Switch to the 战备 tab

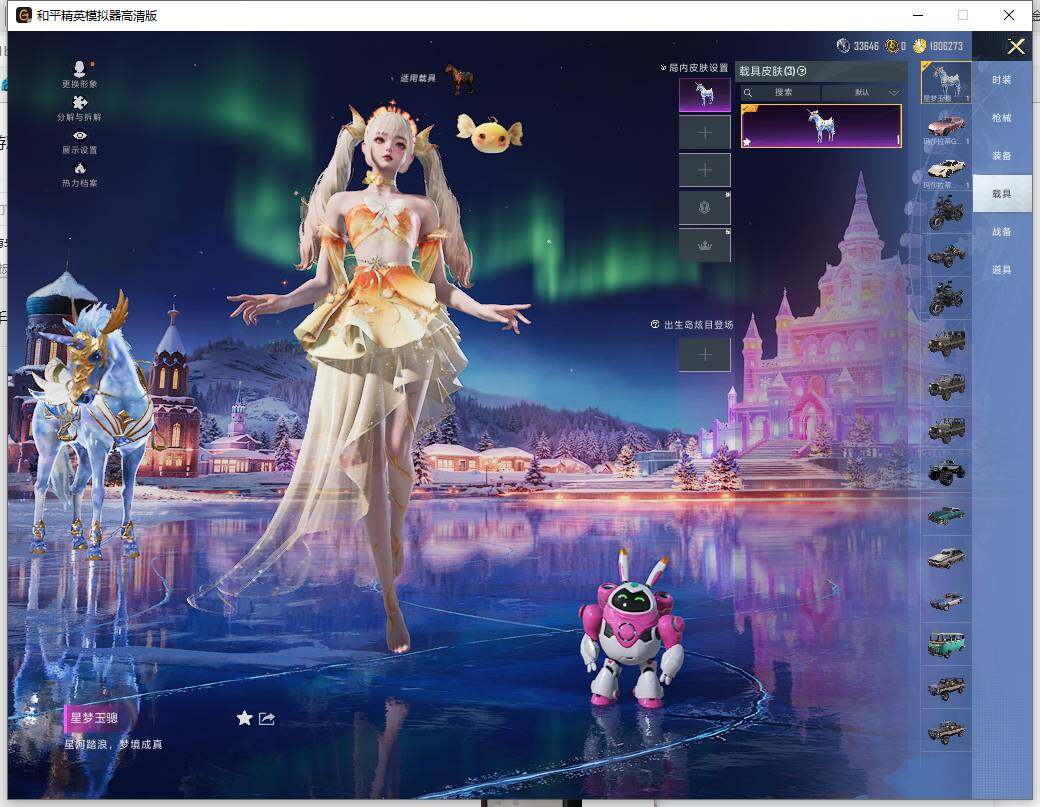pos(1002,232)
